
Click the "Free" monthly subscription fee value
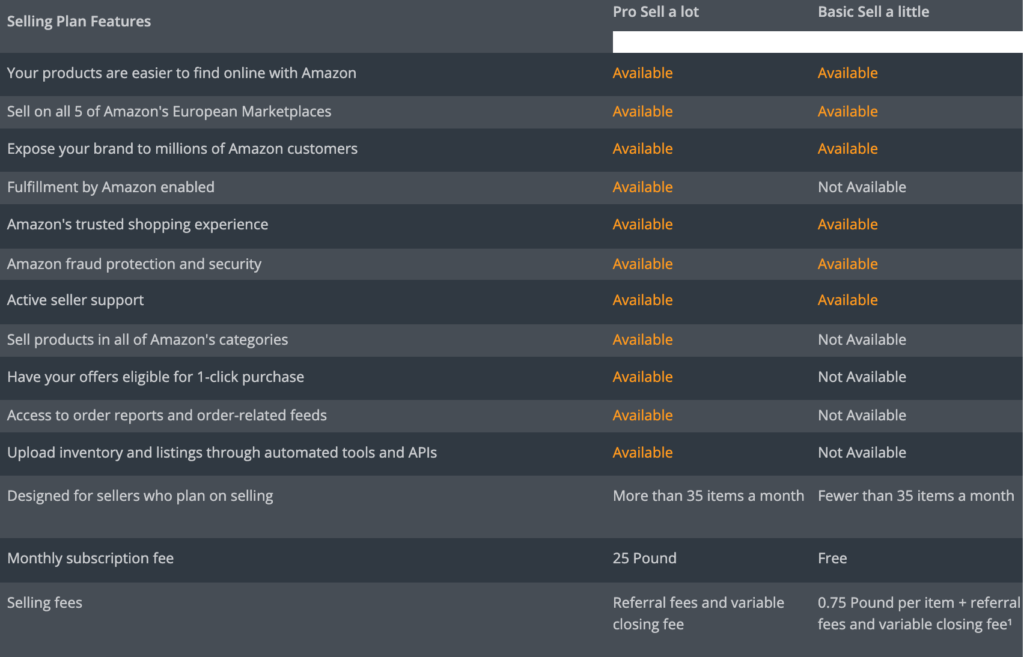pos(832,558)
